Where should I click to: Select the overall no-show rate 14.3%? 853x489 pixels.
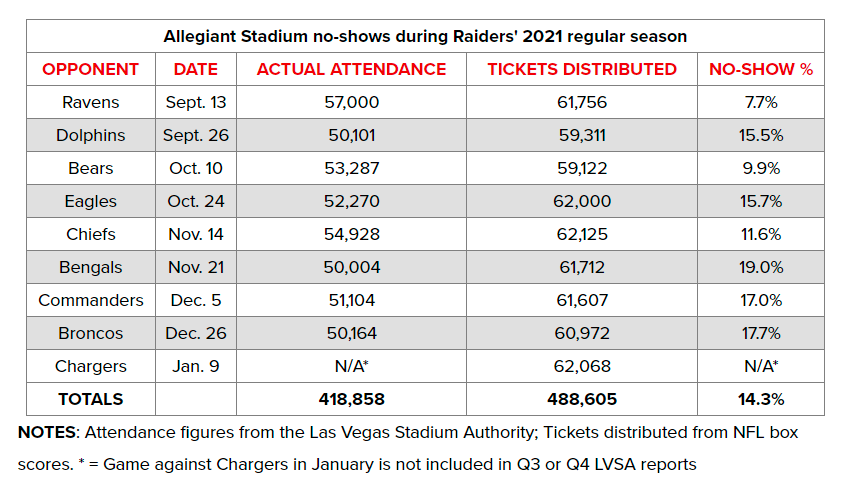760,399
